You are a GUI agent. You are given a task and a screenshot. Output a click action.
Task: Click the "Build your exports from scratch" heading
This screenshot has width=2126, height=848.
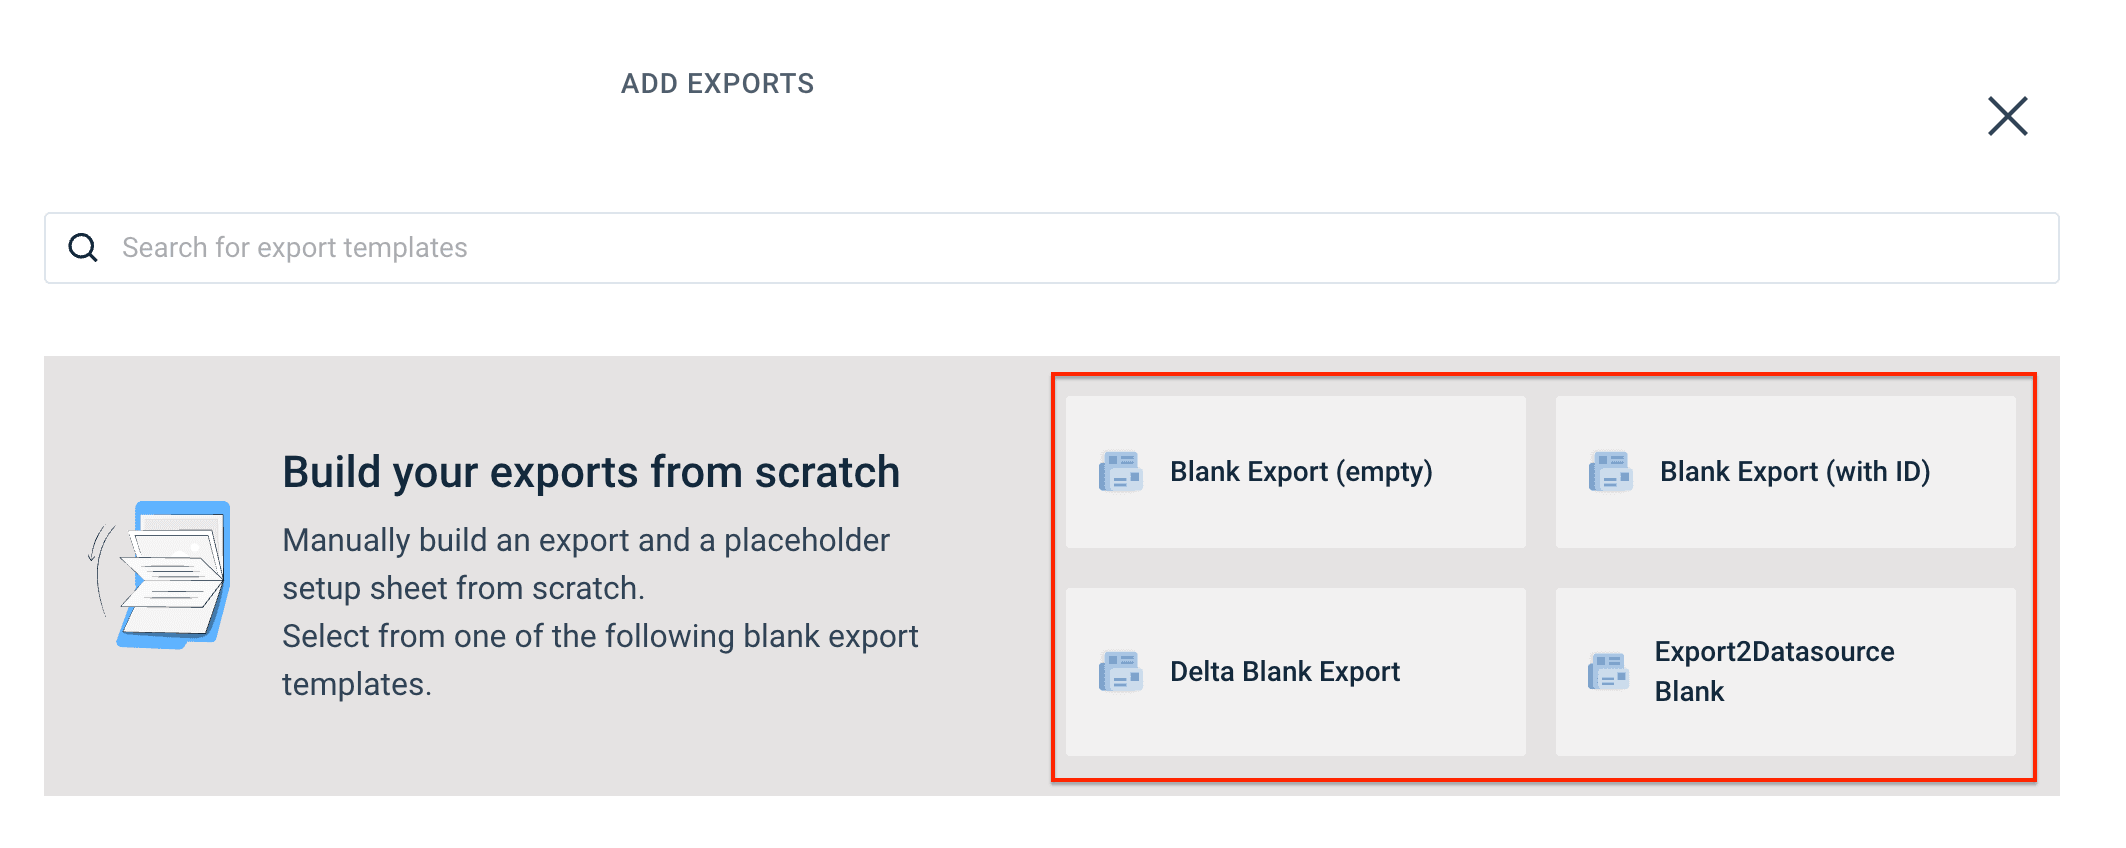(x=591, y=472)
